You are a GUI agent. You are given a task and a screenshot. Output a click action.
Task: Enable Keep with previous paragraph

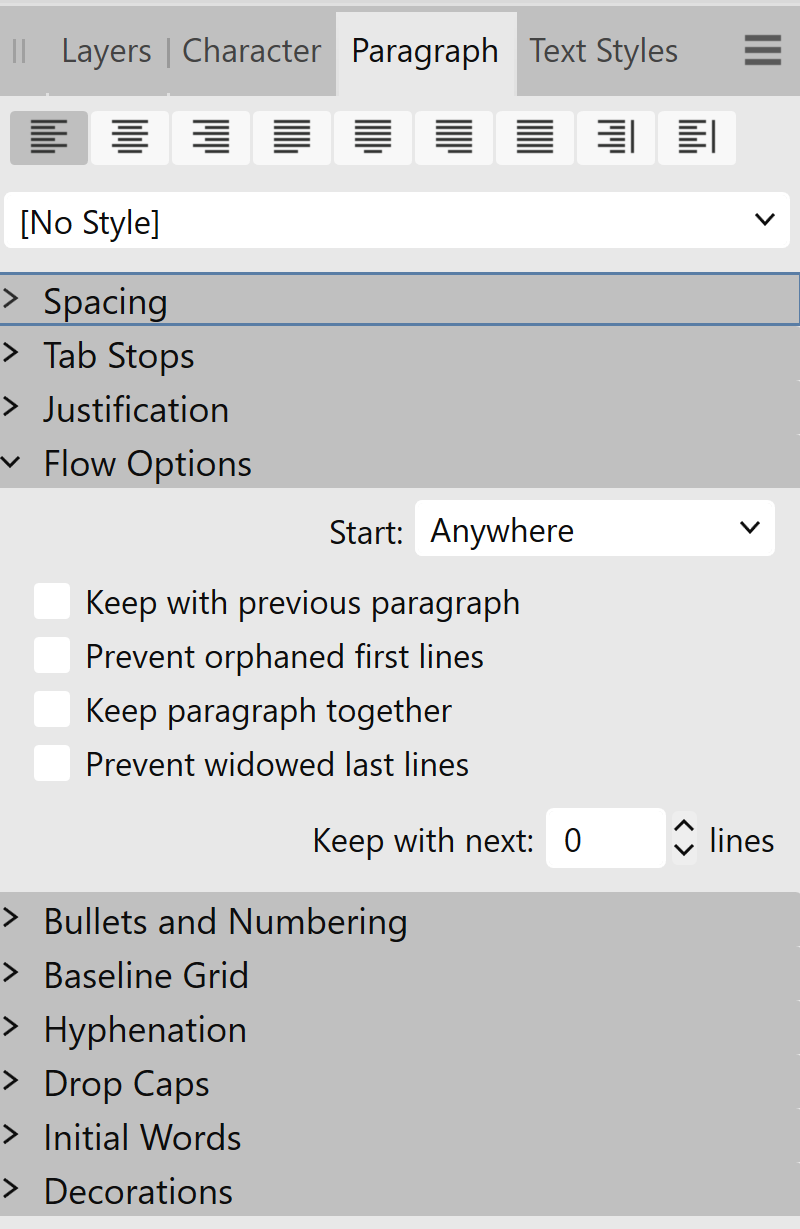[x=52, y=601]
